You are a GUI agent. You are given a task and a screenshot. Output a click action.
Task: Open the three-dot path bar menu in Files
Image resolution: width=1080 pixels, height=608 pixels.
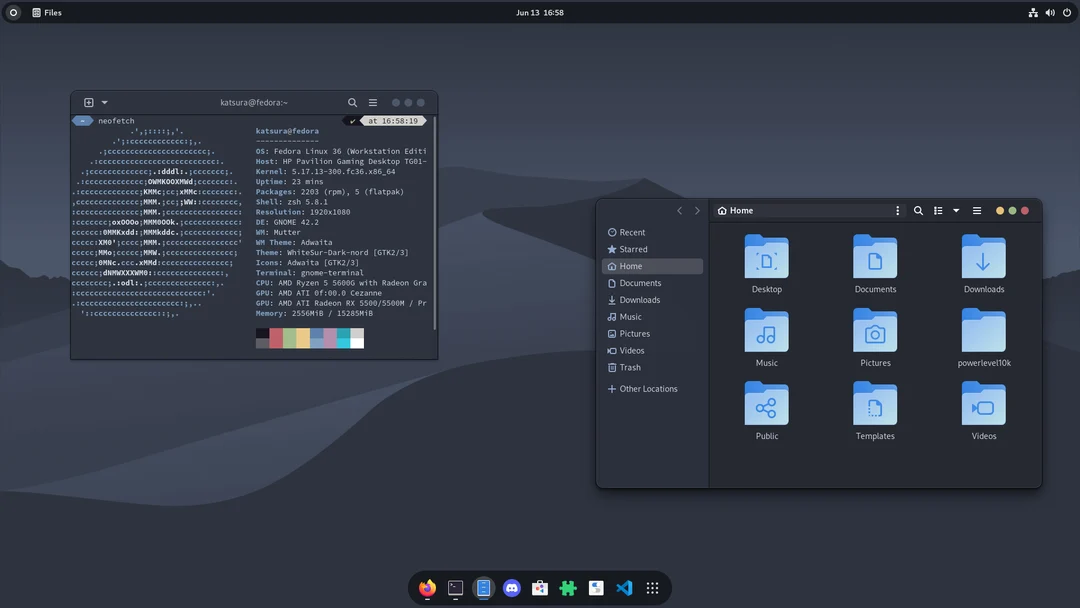[x=897, y=210]
